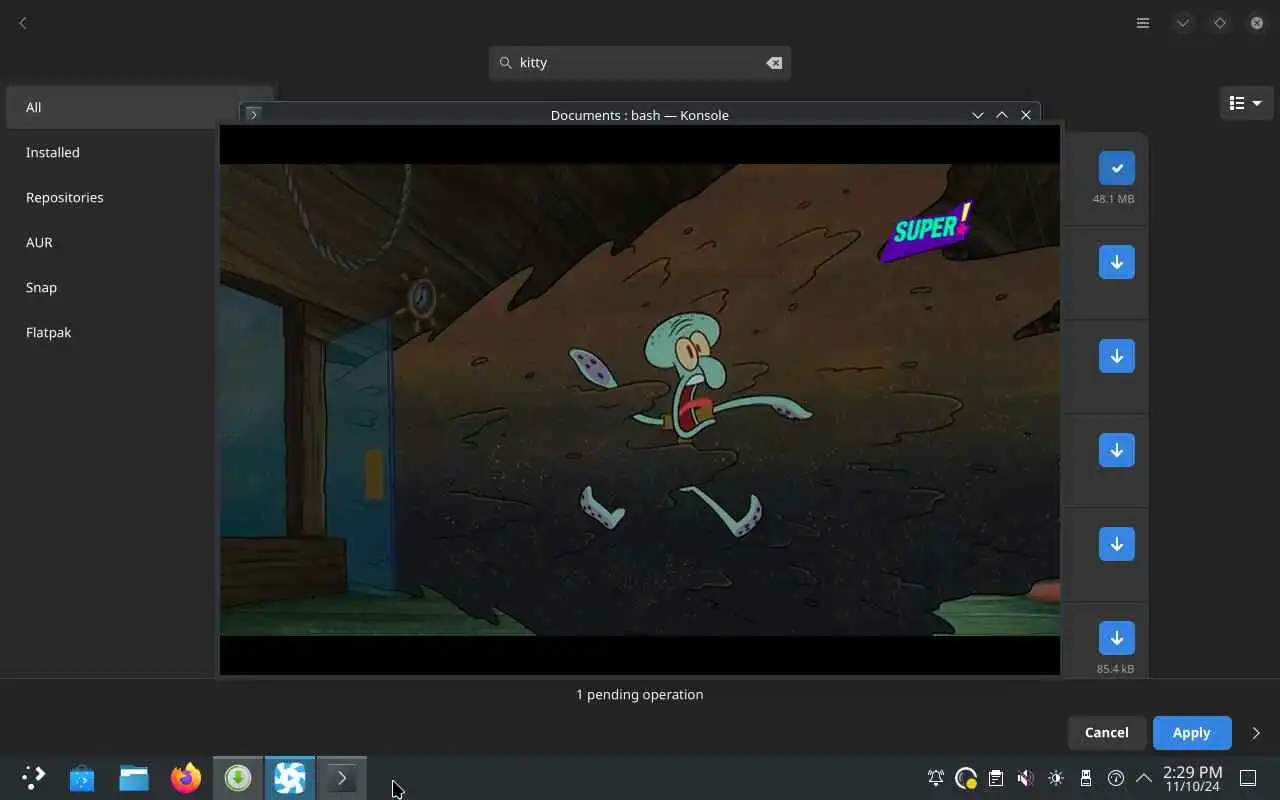Open the clipboard tray icon
The image size is (1280, 800).
click(996, 778)
